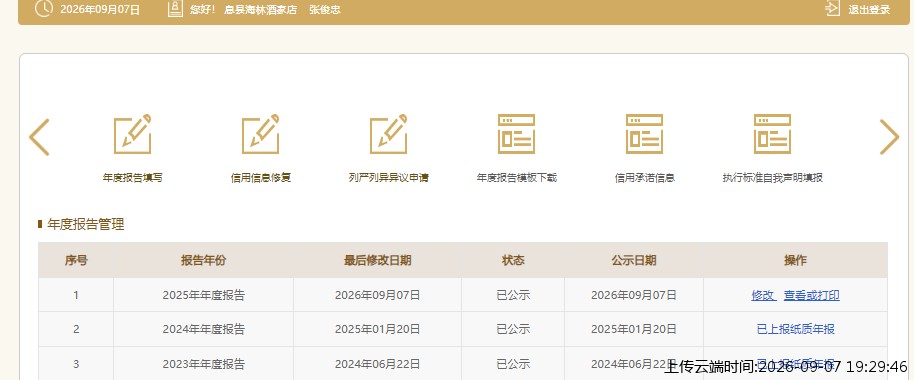Screen dimensions: 914x380
Task: Open the 年度报告填写 pencil icon
Action: [133, 133]
